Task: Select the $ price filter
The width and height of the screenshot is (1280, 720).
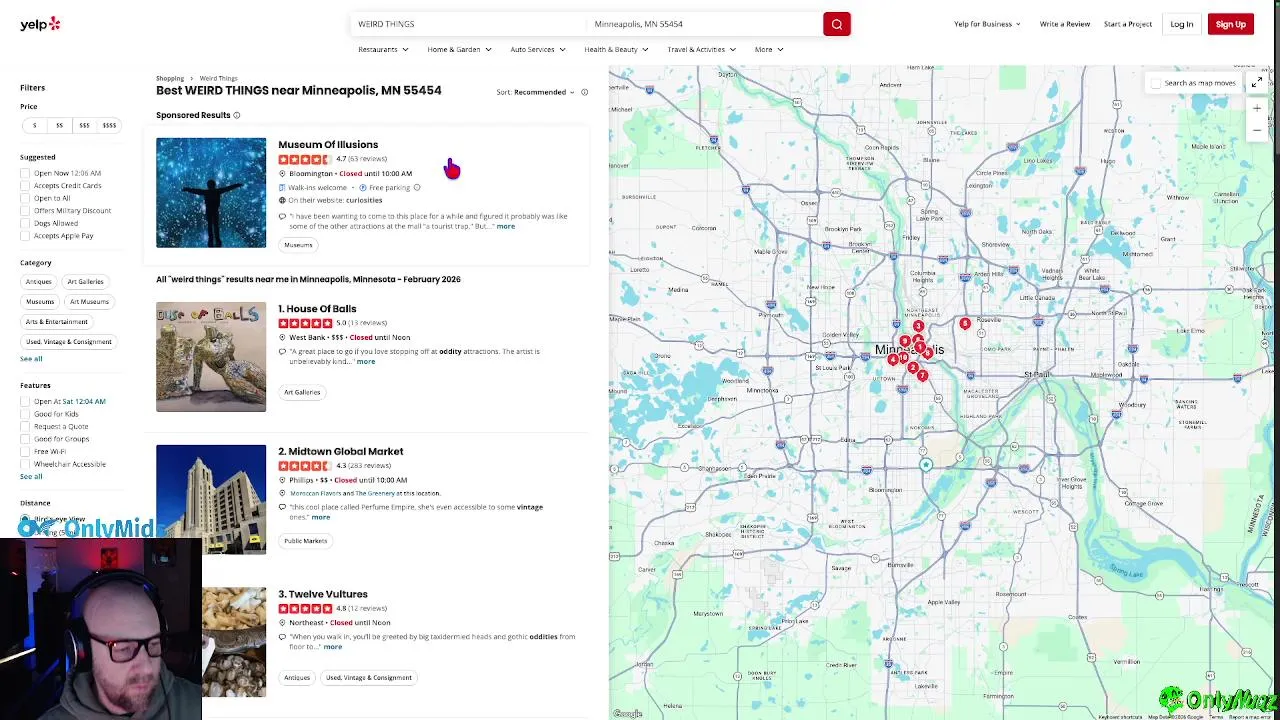Action: [34, 126]
